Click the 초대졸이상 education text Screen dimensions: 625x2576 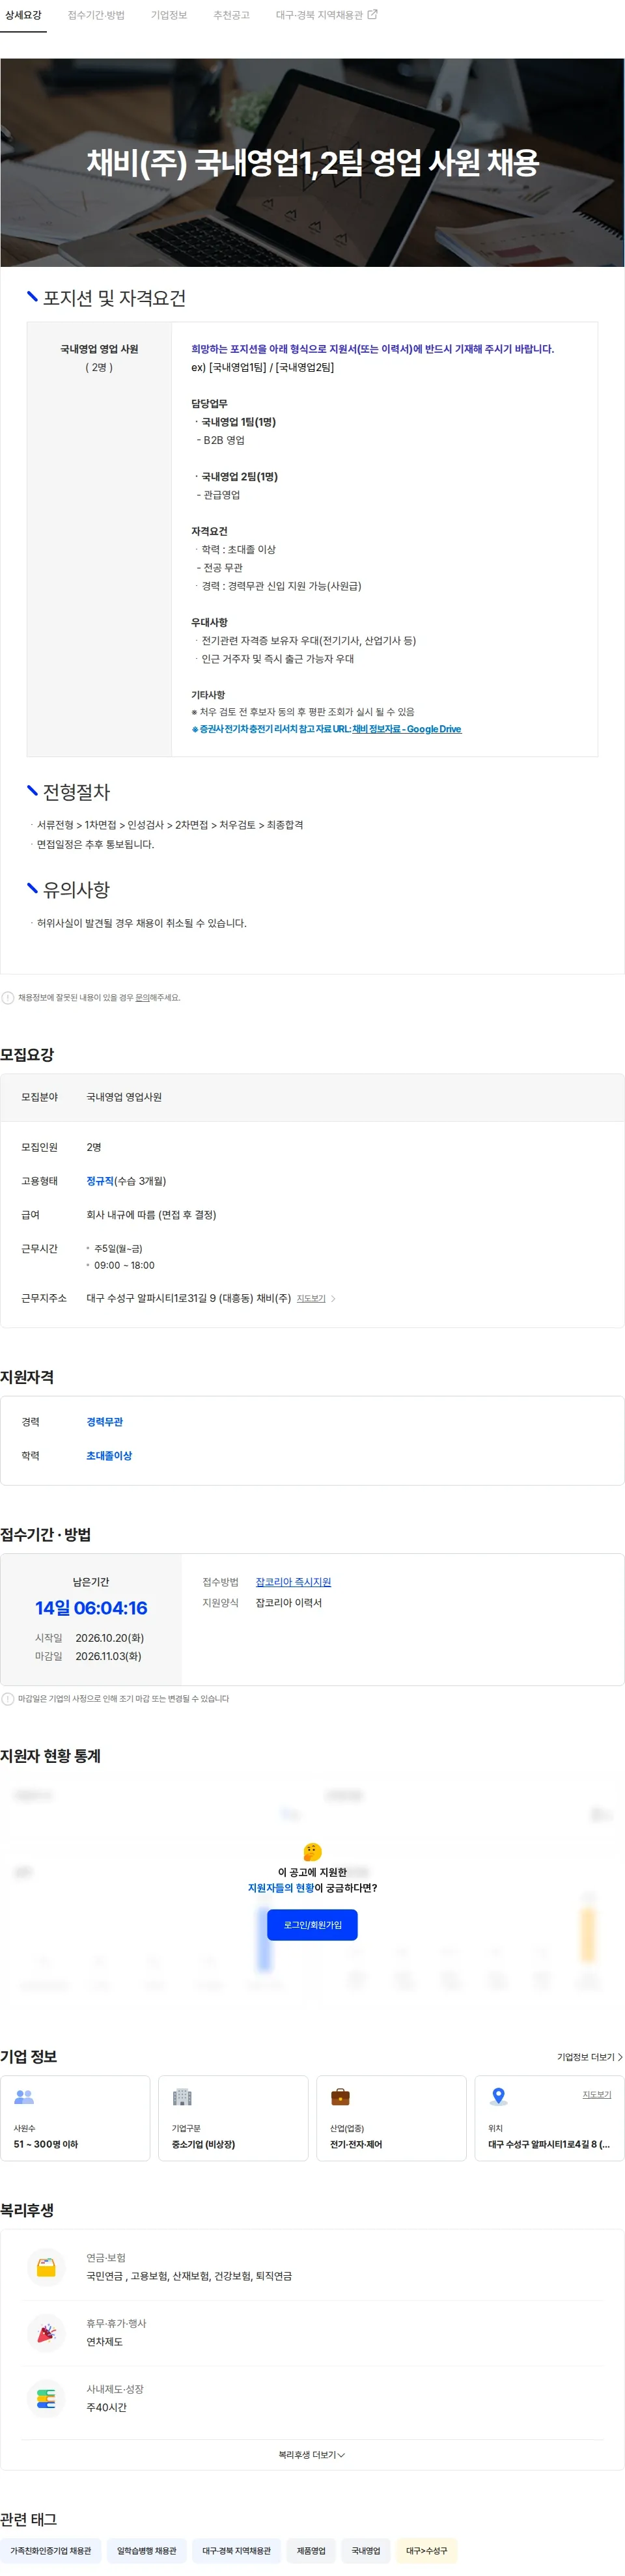click(109, 1455)
